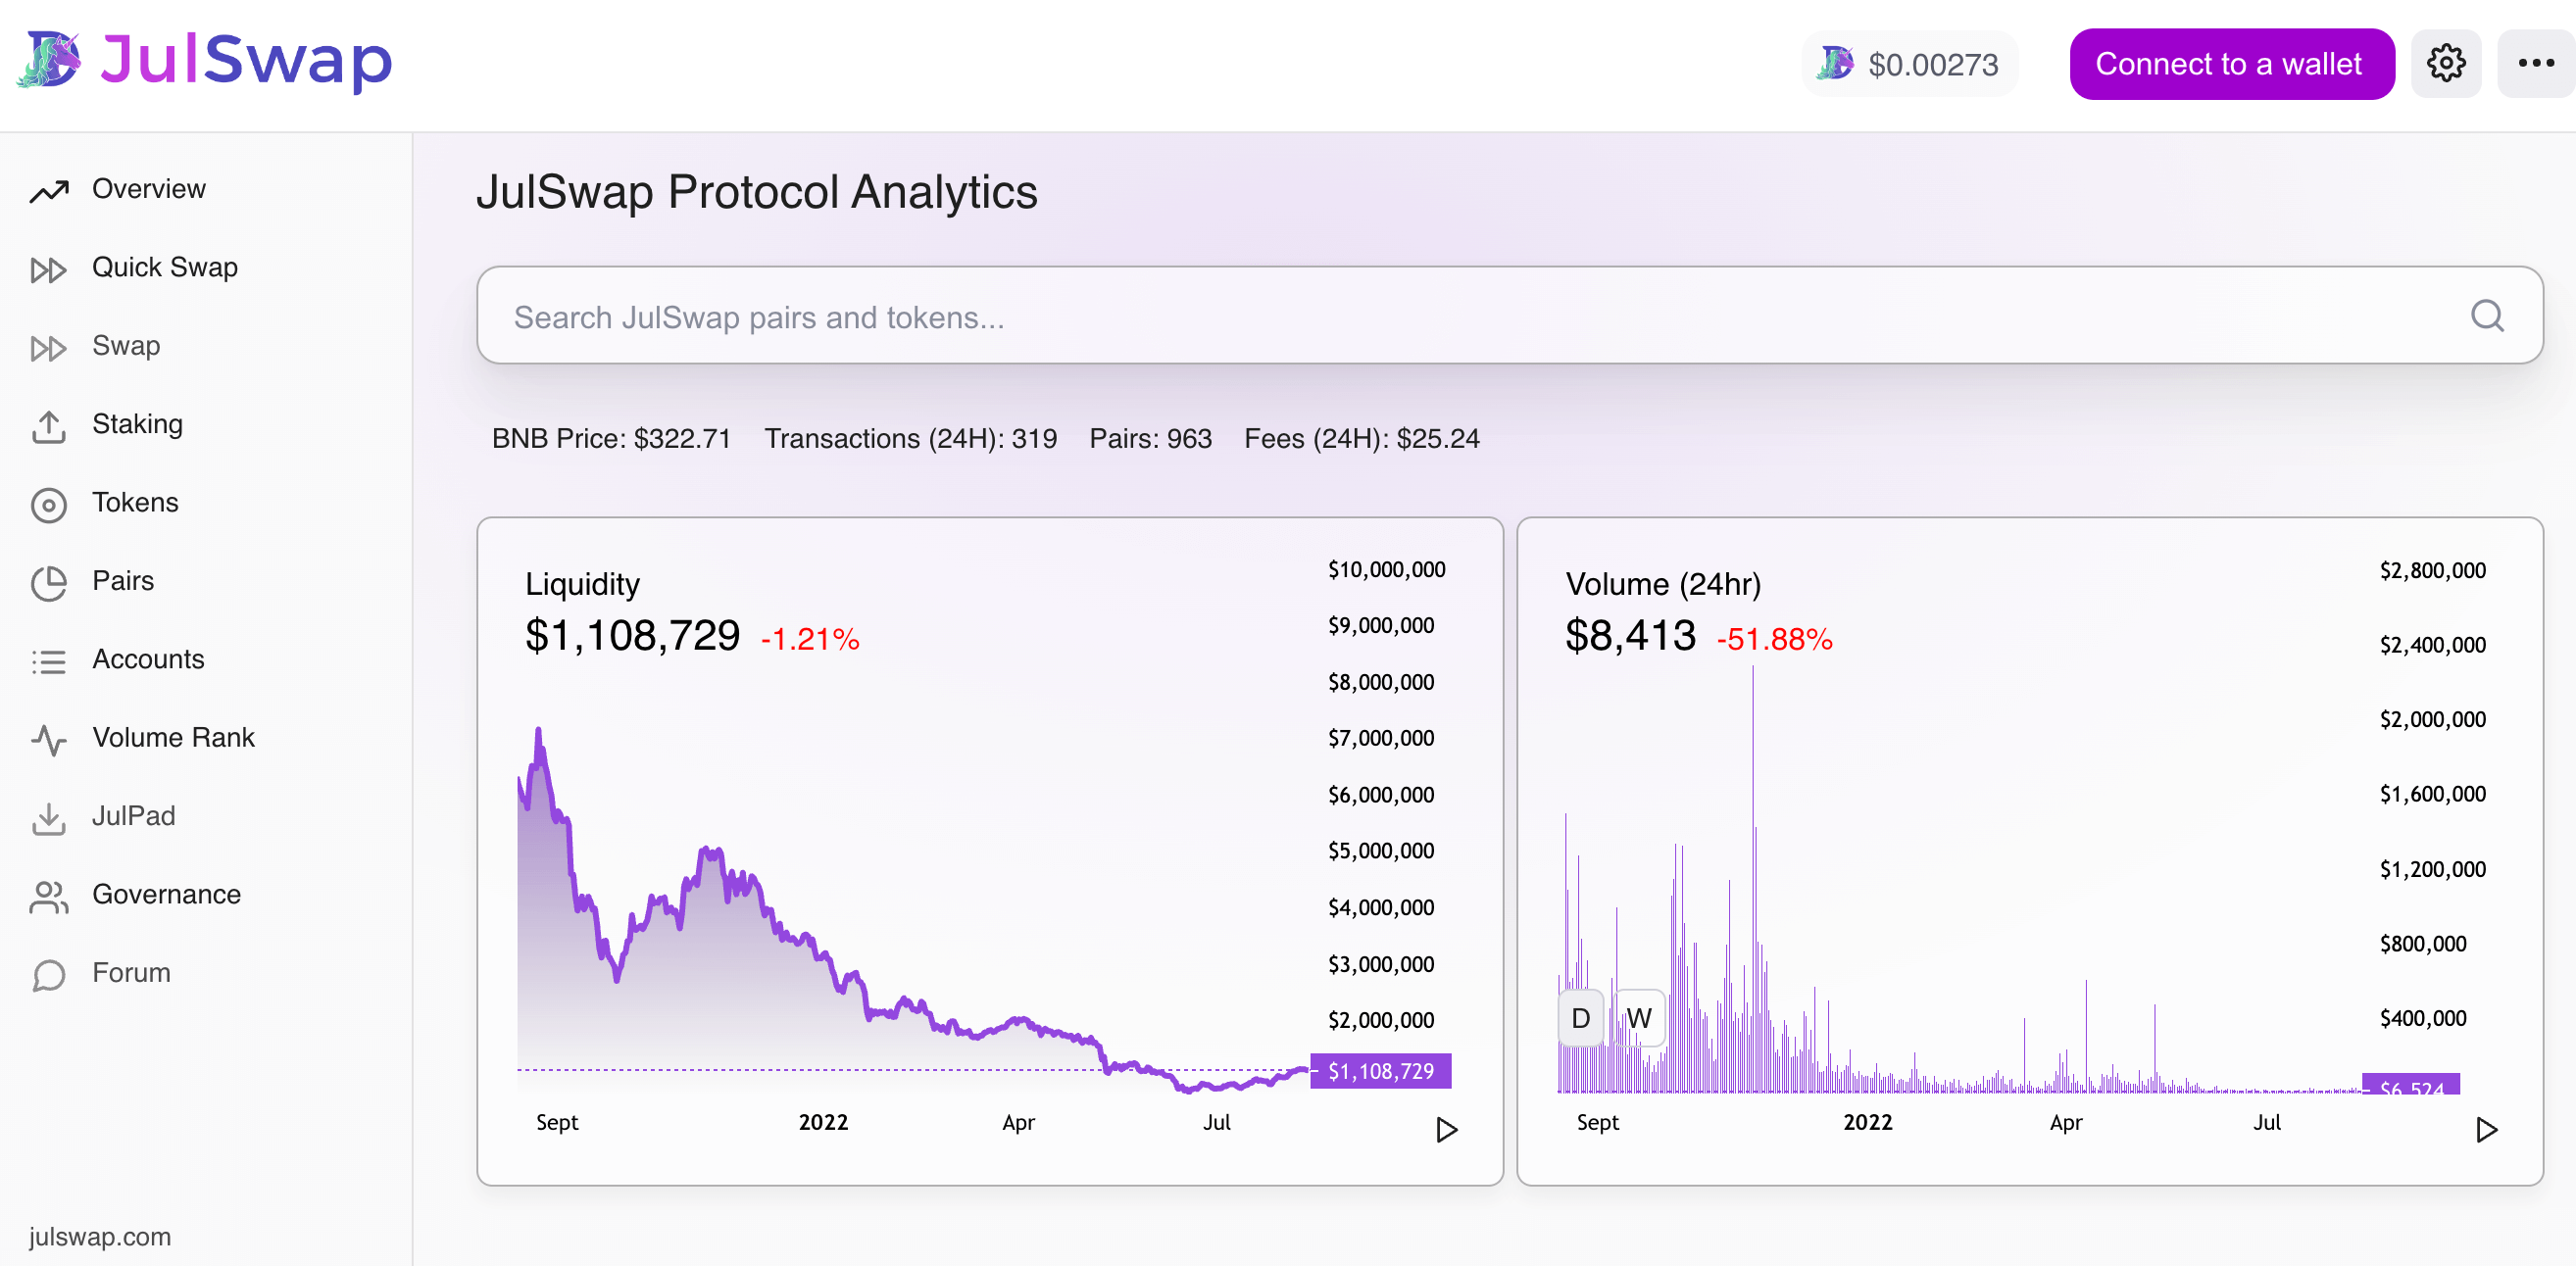Click BNB Price: $322.71 stat
Viewport: 2576px width, 1266px height.
click(x=611, y=439)
